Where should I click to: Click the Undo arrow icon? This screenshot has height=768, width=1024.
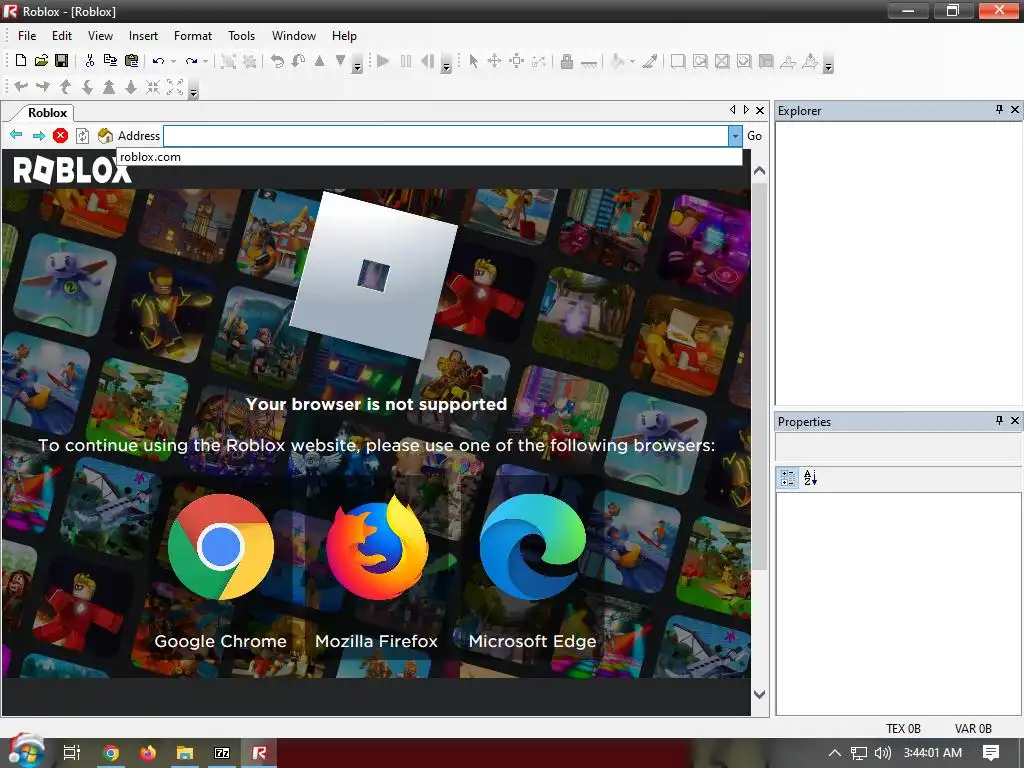coord(158,61)
